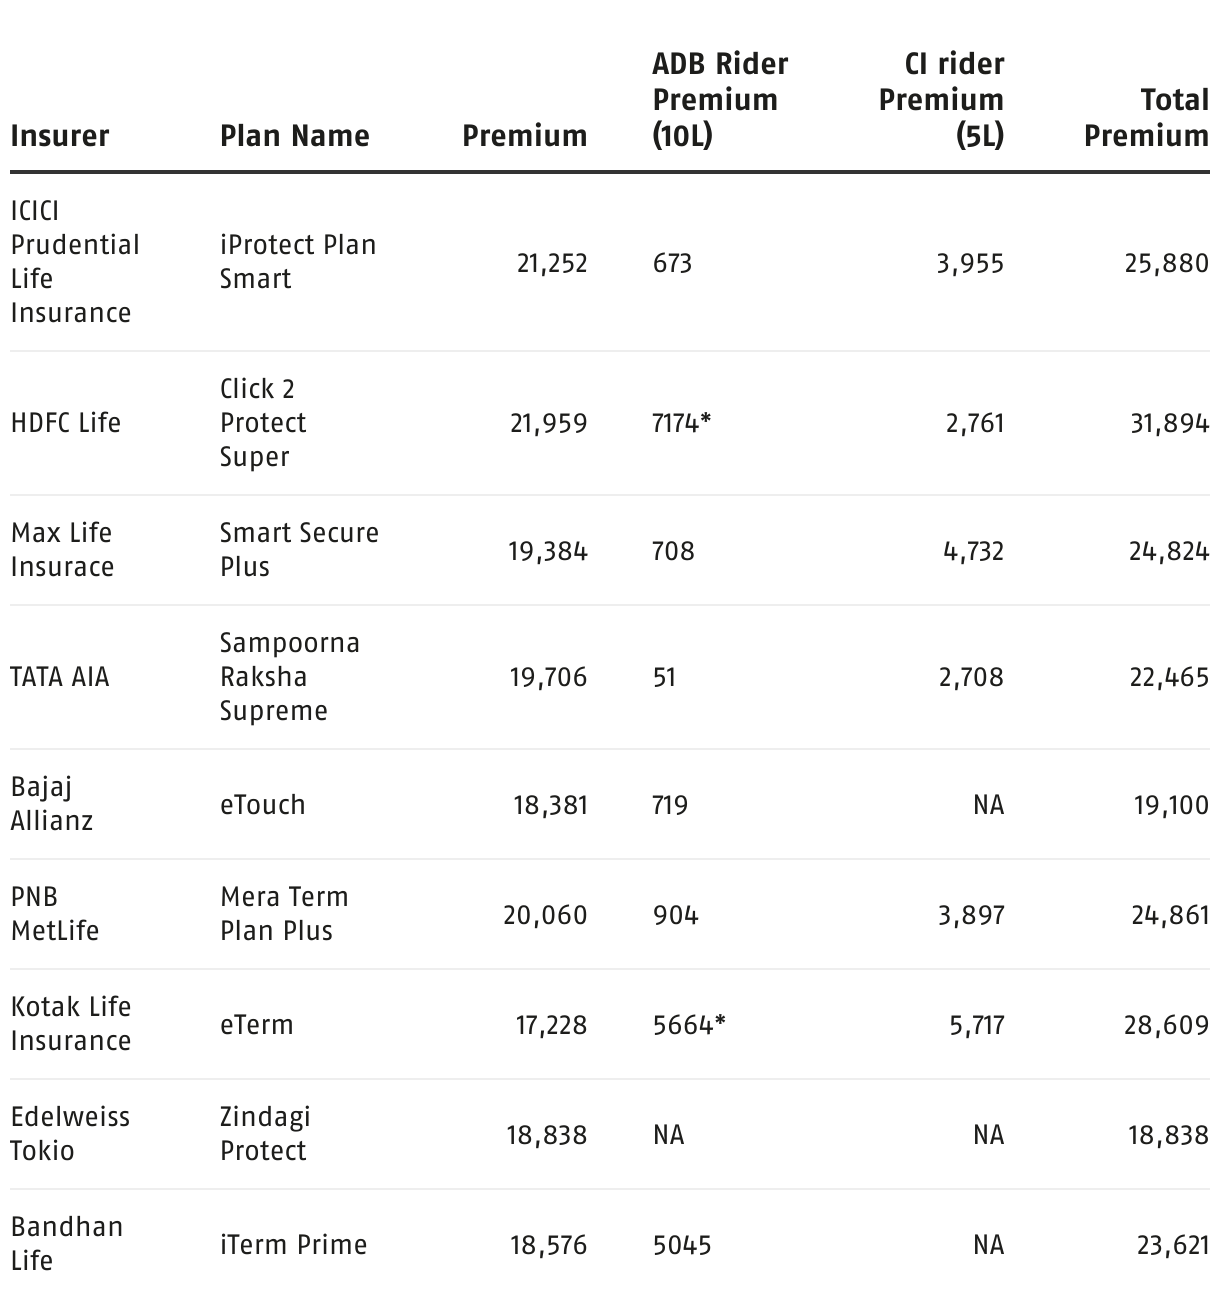Click the HDFC Life insurer cell
The width and height of the screenshot is (1220, 1308).
click(66, 423)
